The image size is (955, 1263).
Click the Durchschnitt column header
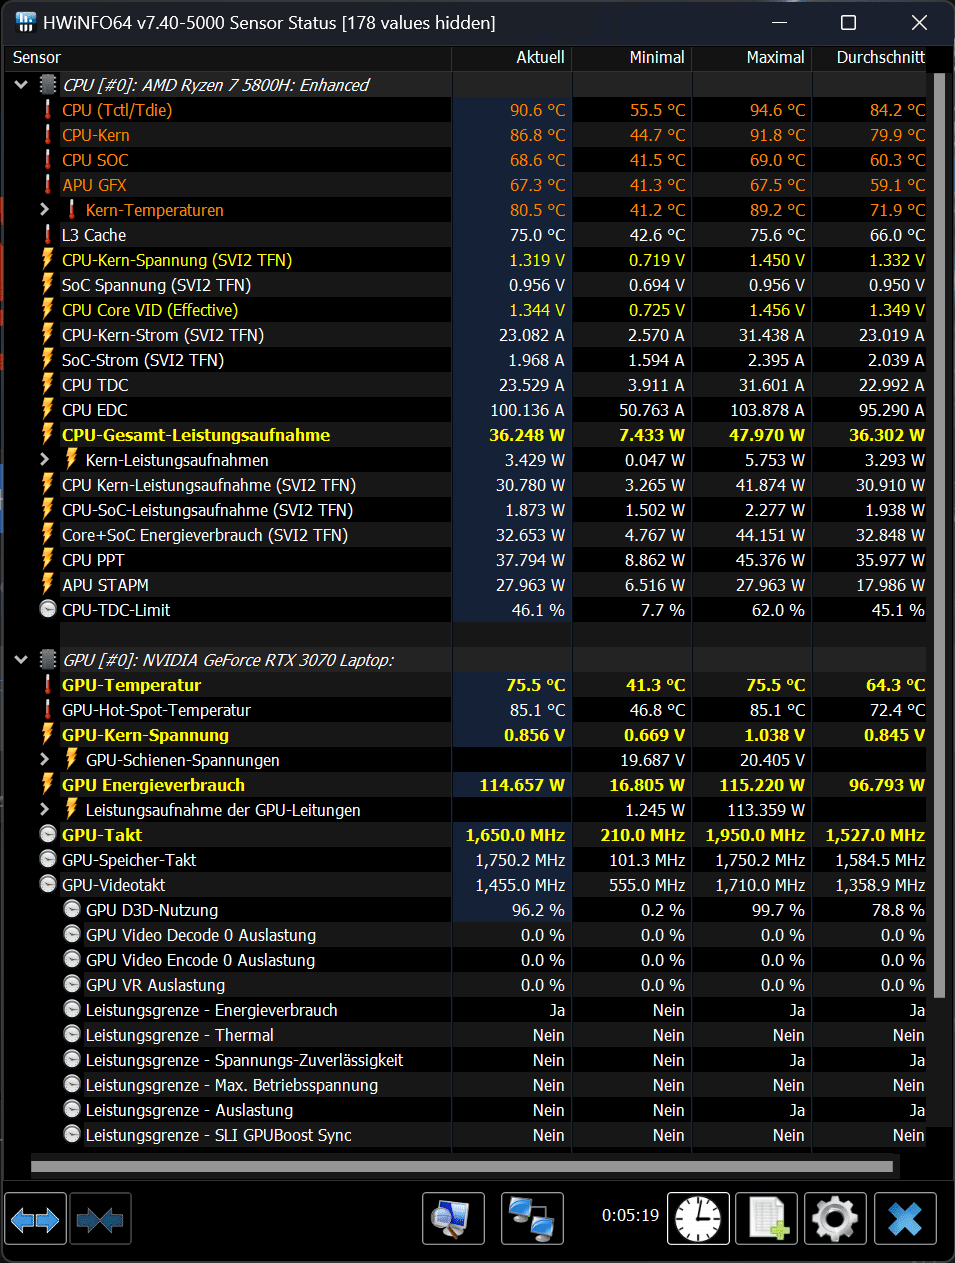pos(870,58)
